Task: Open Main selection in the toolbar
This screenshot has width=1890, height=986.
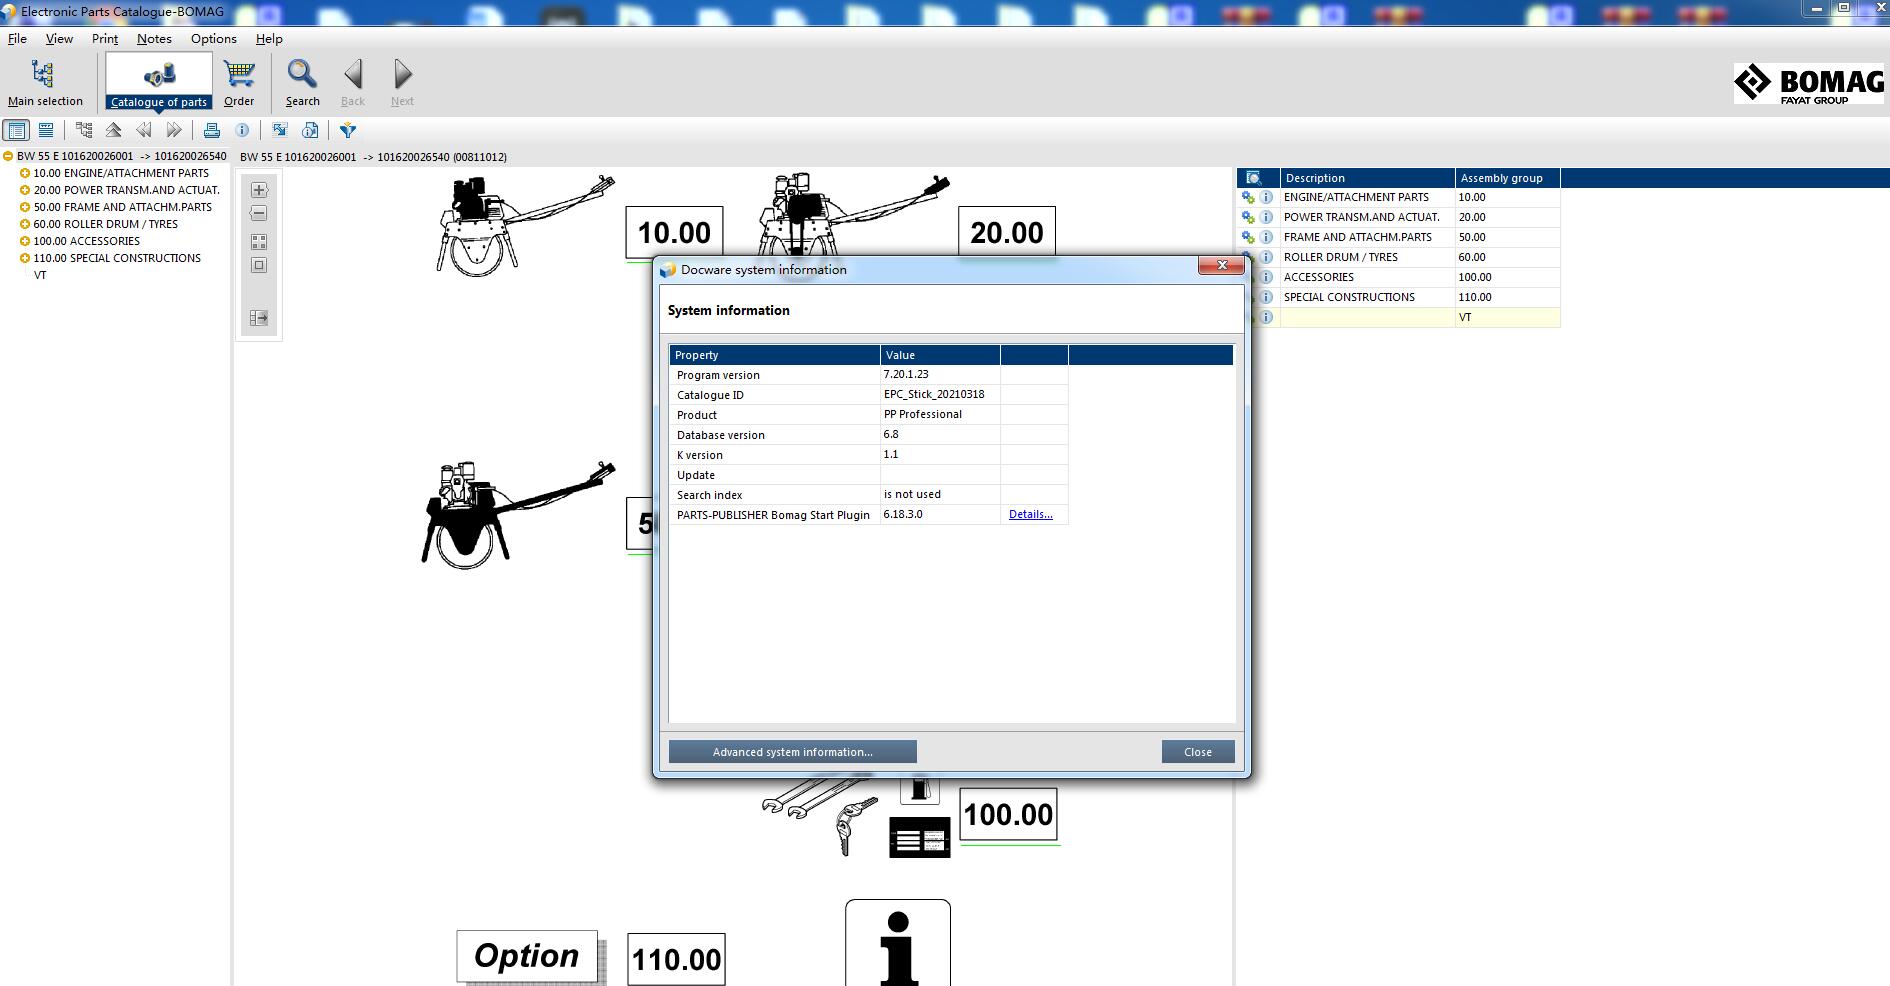Action: pyautogui.click(x=44, y=82)
